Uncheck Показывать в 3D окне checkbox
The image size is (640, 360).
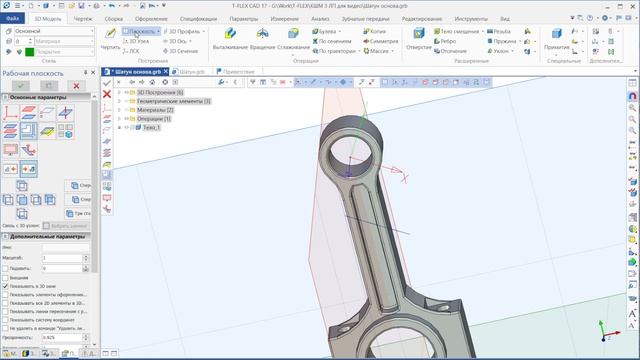pos(5,286)
